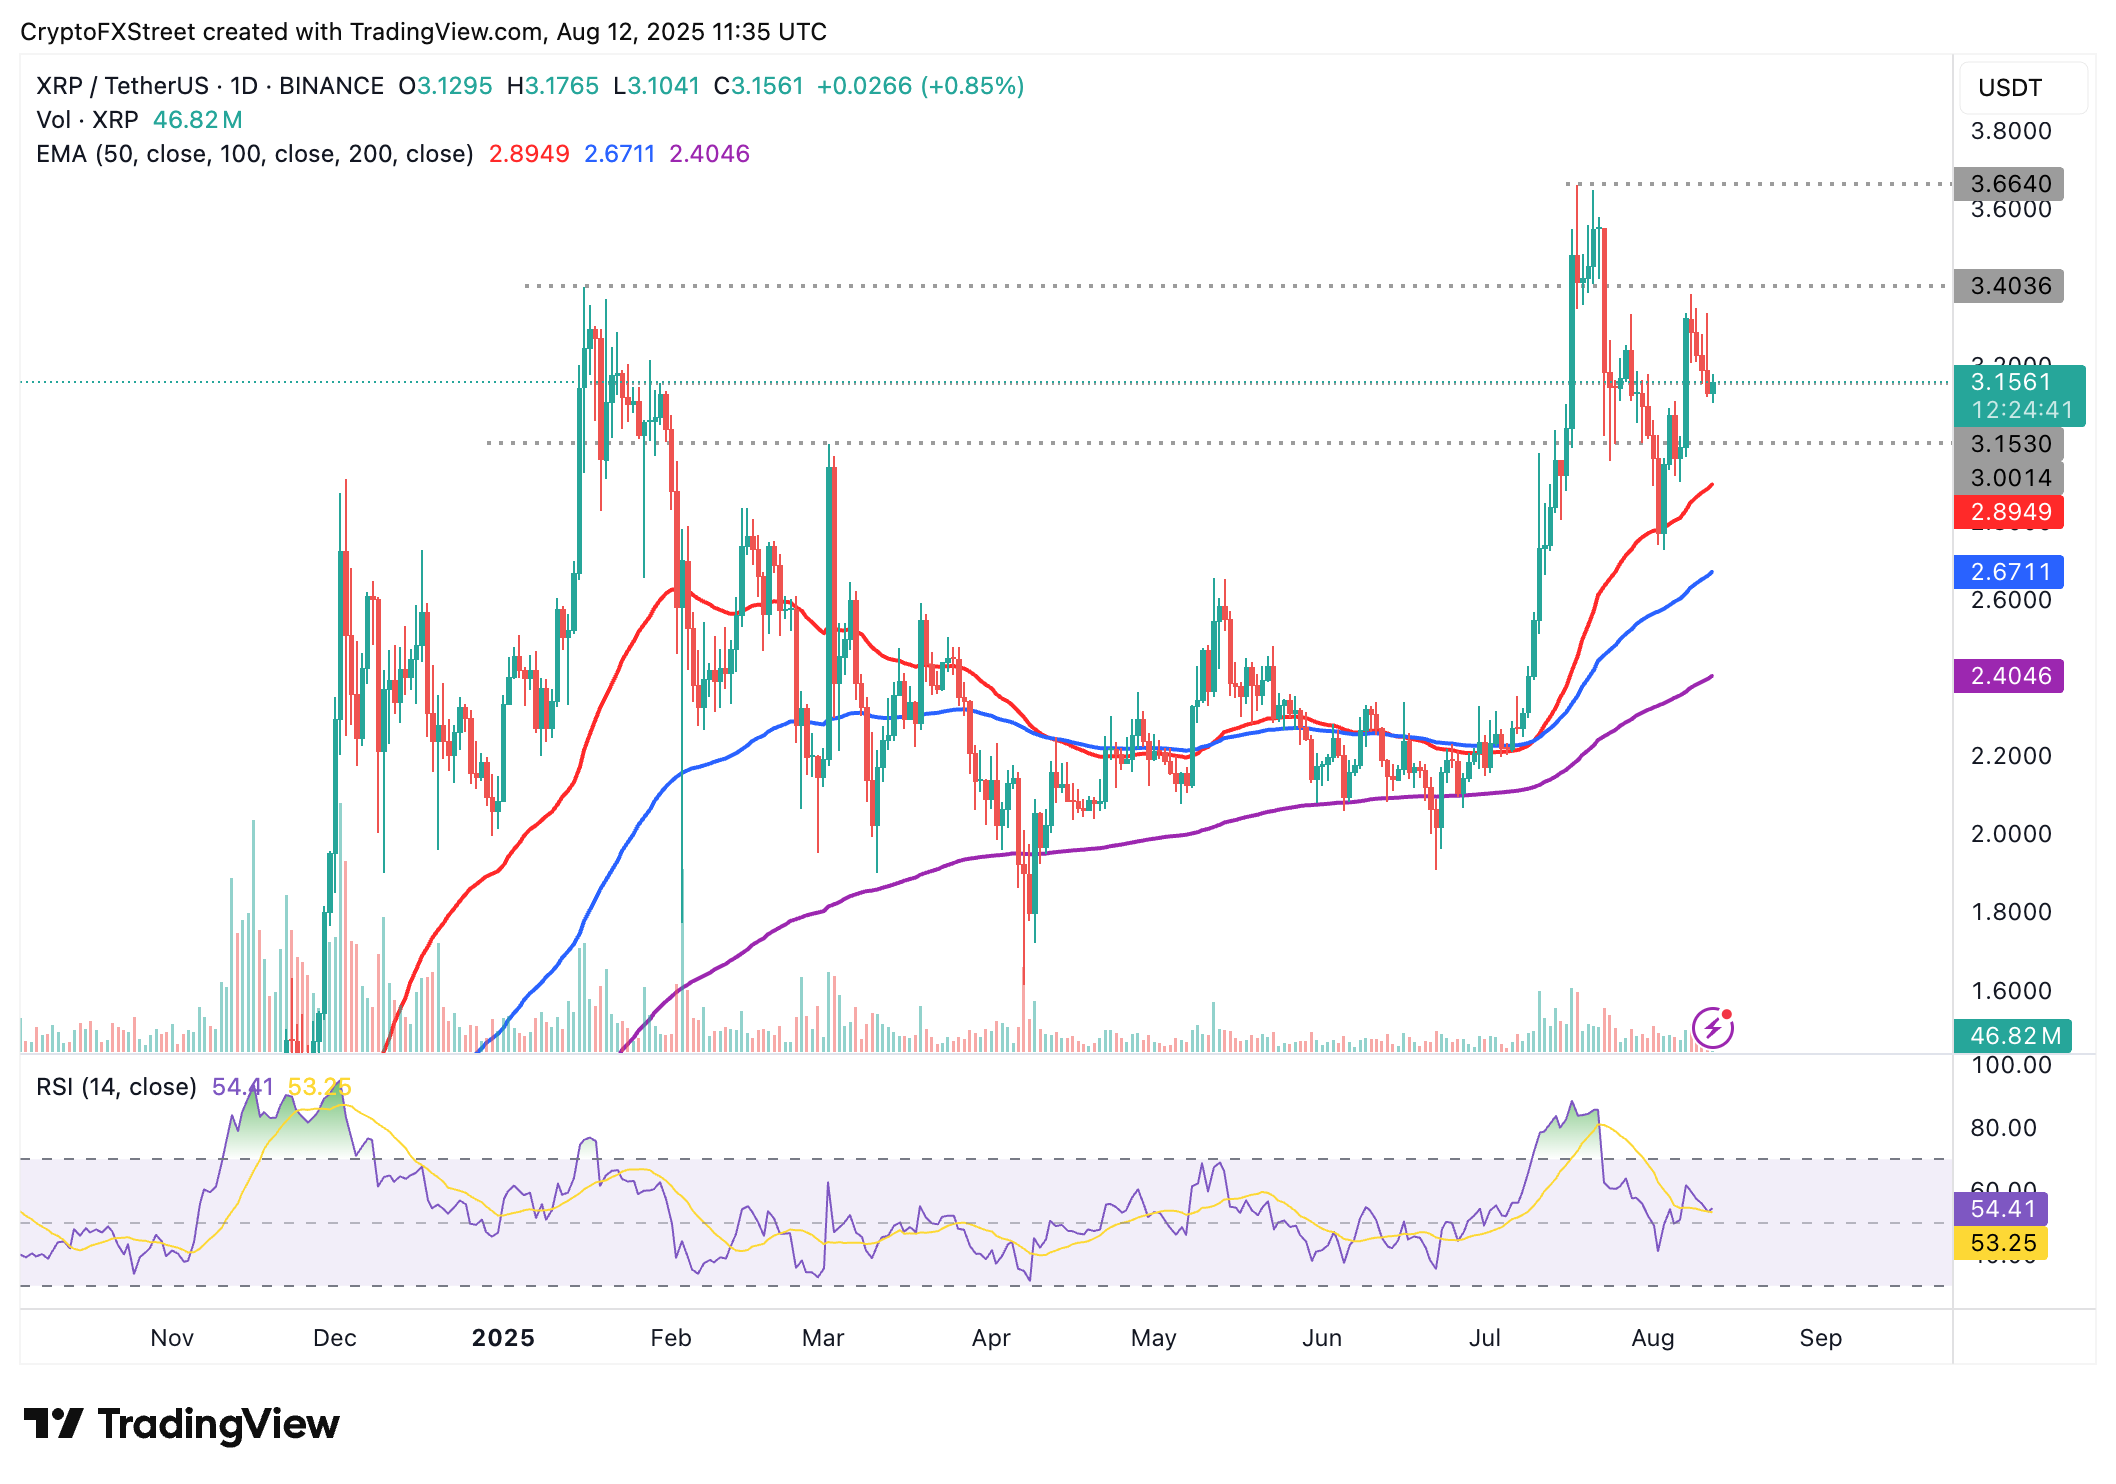The image size is (2116, 1484).
Task: Click the purple 2.4046 EMA price tag
Action: pyautogui.click(x=2008, y=676)
